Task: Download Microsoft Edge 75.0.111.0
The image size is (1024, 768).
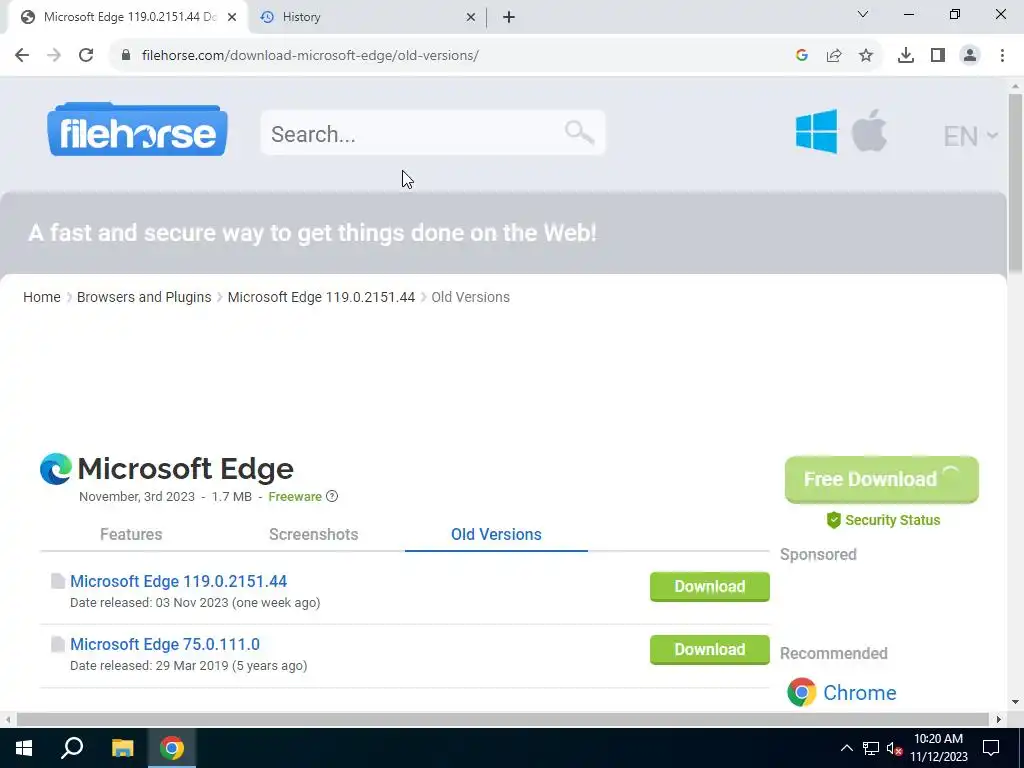Action: [x=710, y=649]
